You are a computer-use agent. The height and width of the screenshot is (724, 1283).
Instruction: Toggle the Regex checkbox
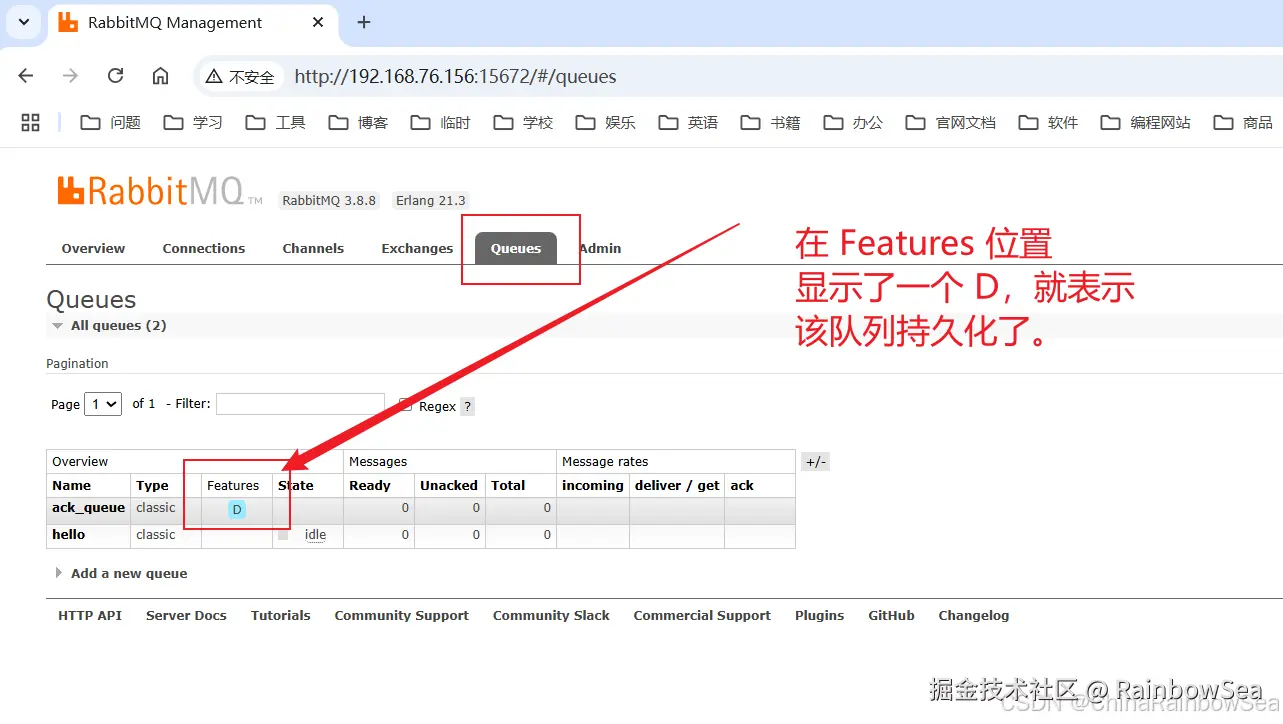405,405
